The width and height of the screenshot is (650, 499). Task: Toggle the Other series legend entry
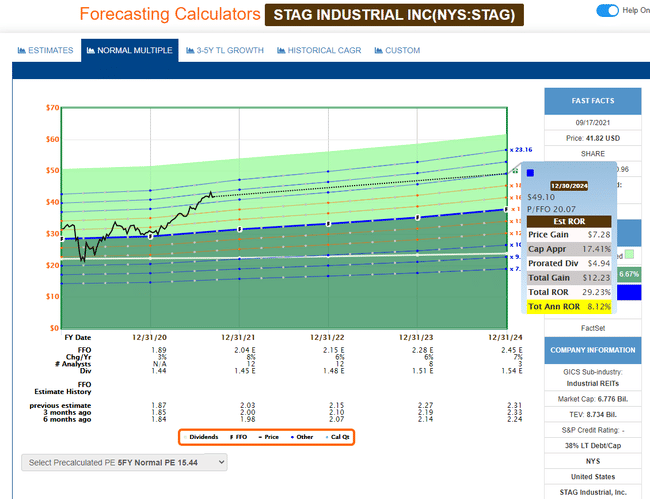pos(304,437)
